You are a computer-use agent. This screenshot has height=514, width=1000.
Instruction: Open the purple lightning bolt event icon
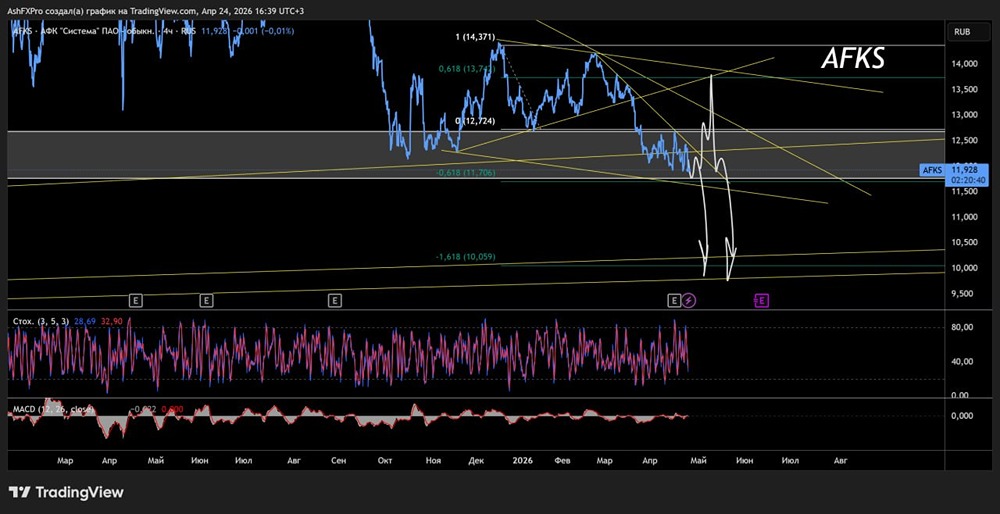(689, 300)
